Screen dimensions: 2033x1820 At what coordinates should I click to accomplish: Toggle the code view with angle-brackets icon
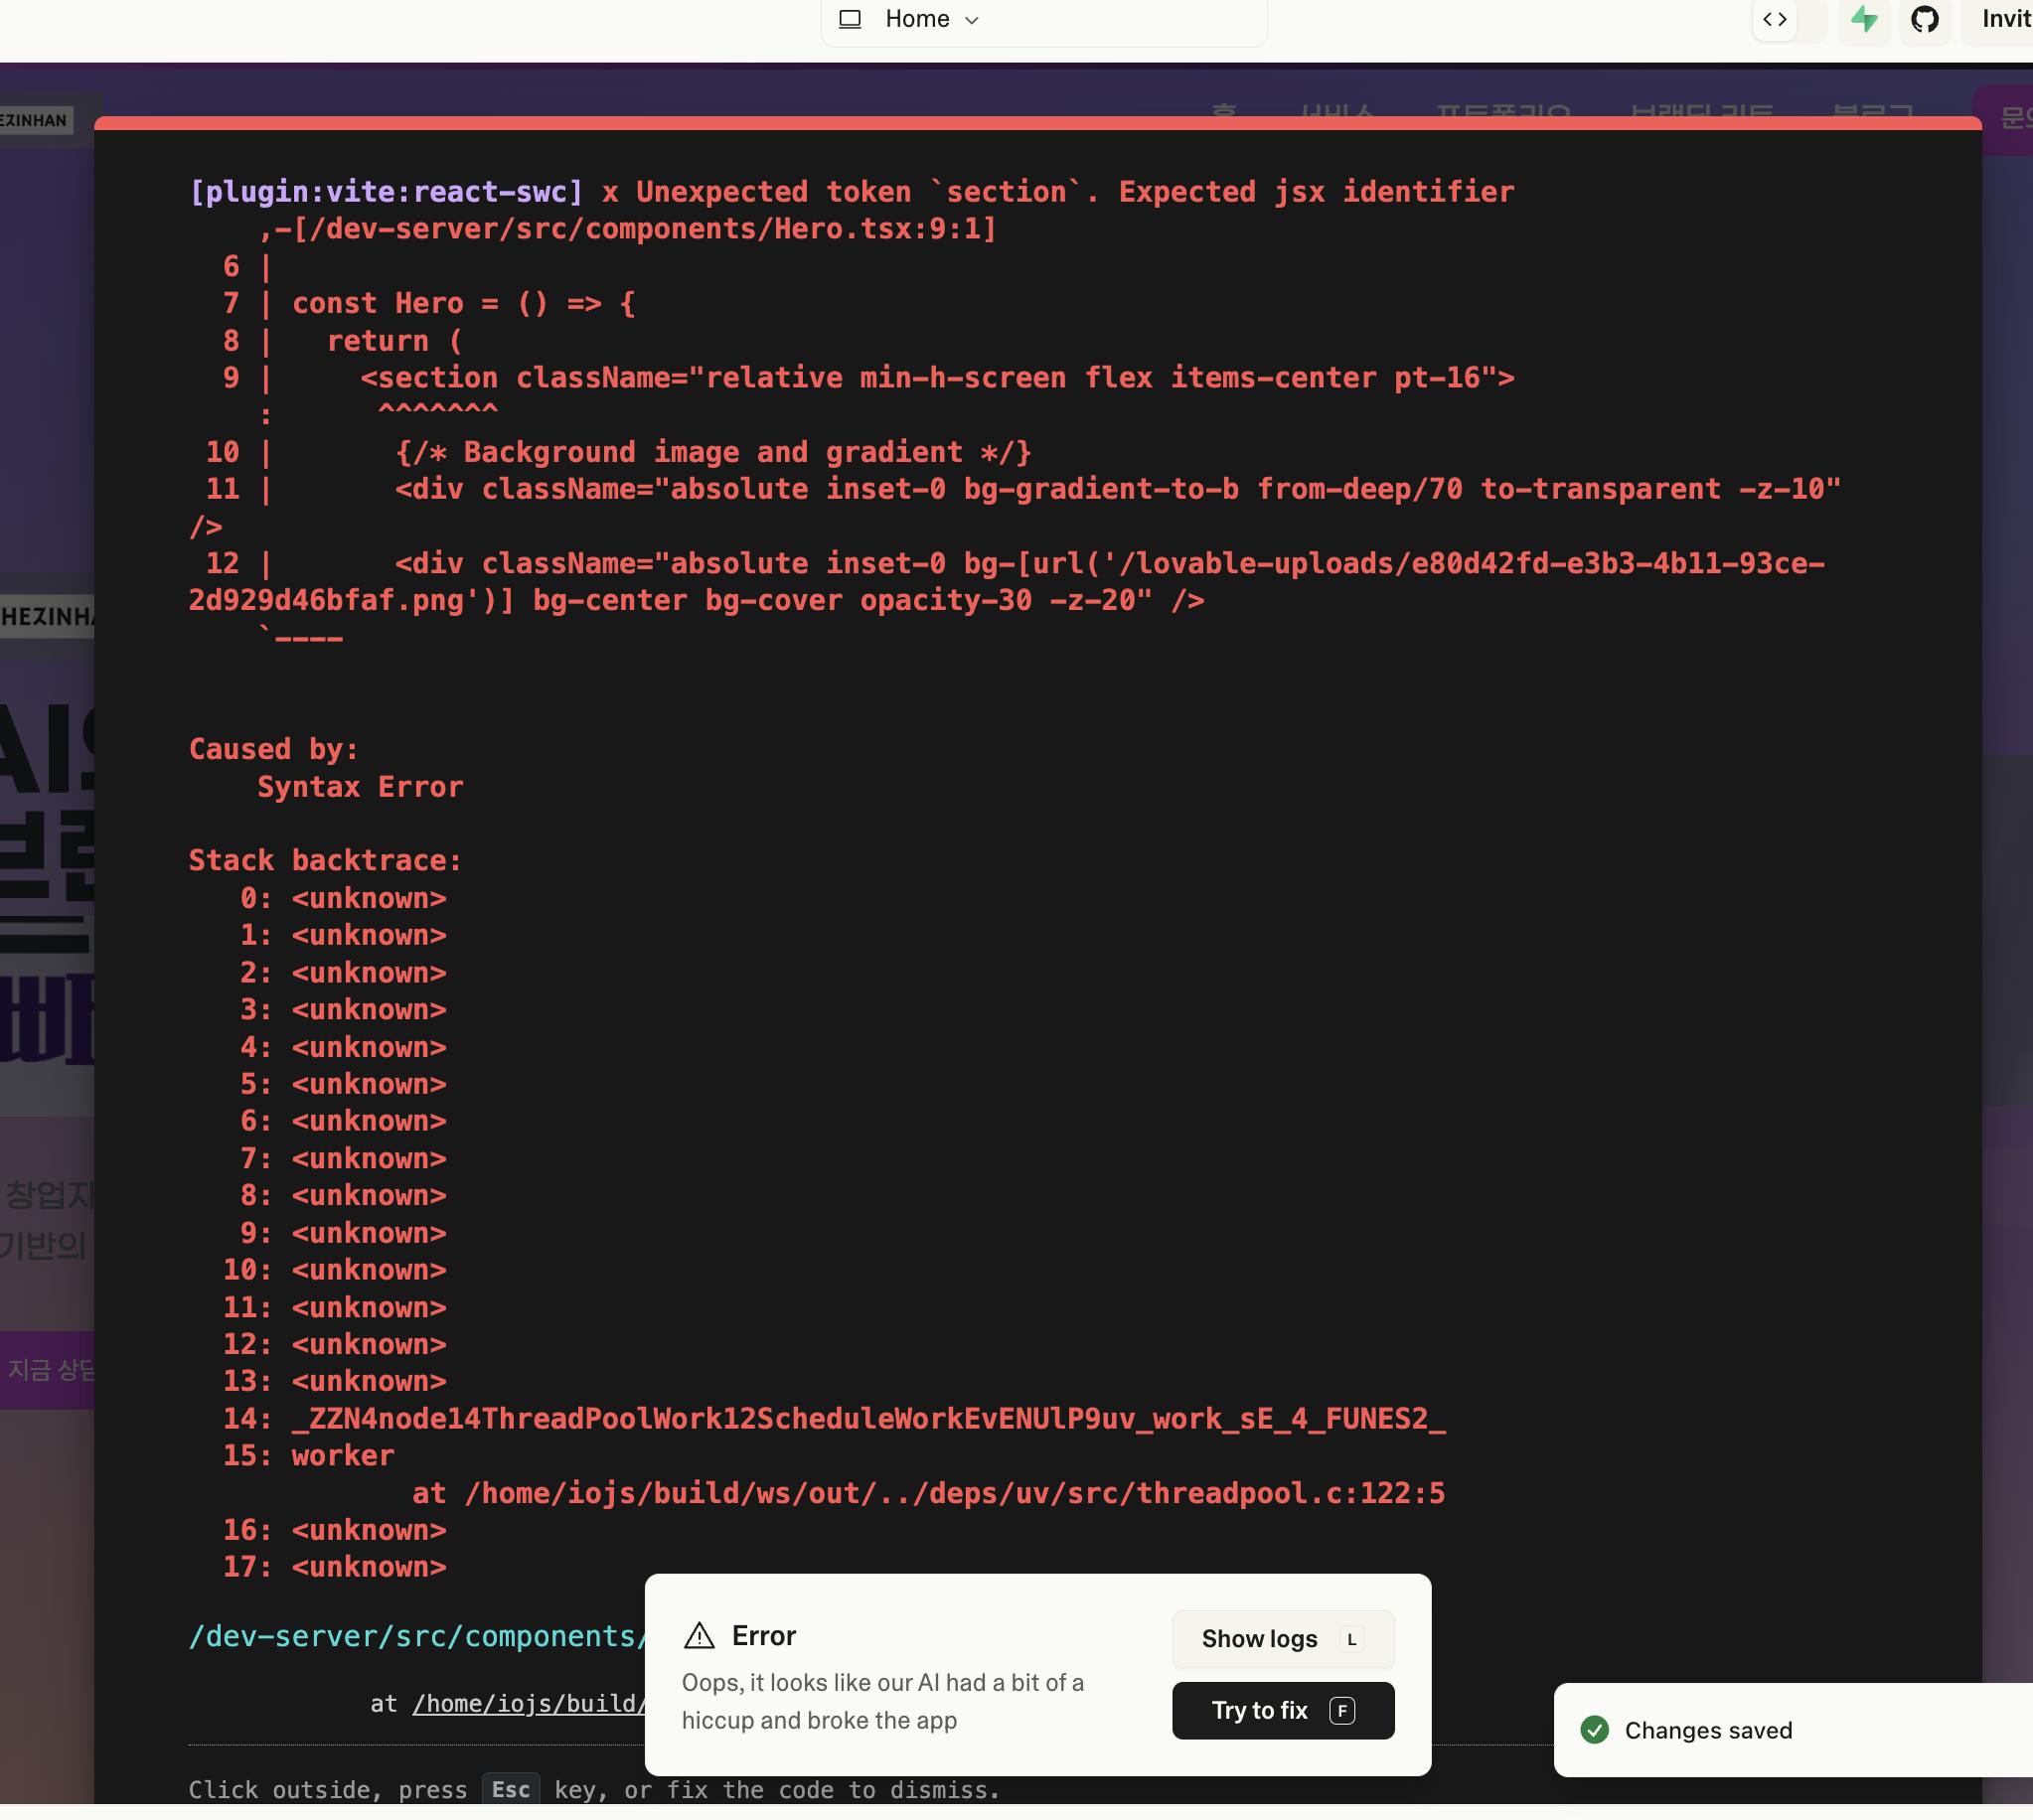coord(1775,19)
